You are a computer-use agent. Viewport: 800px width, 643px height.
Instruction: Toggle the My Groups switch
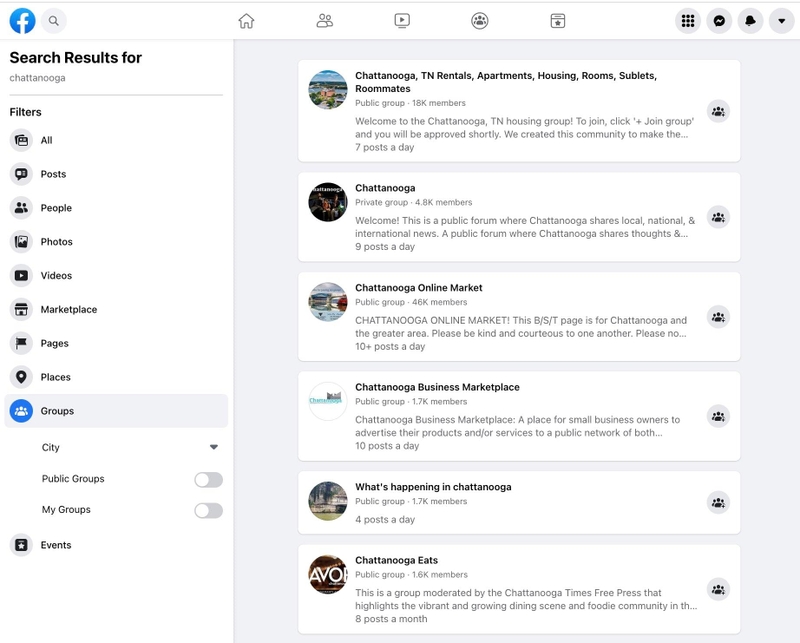click(x=209, y=510)
